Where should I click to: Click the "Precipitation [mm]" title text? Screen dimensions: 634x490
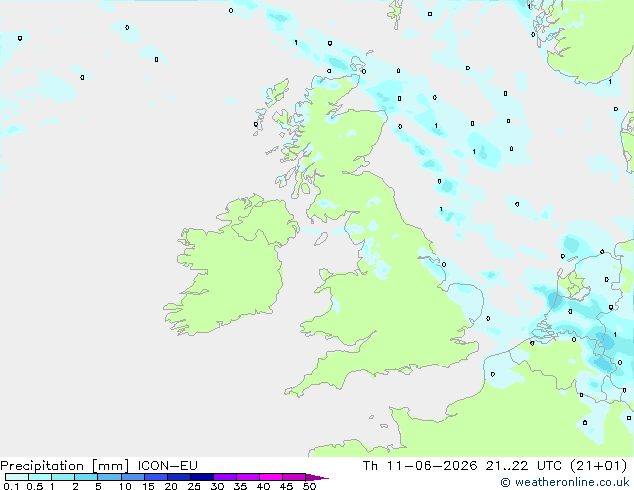pyautogui.click(x=65, y=466)
